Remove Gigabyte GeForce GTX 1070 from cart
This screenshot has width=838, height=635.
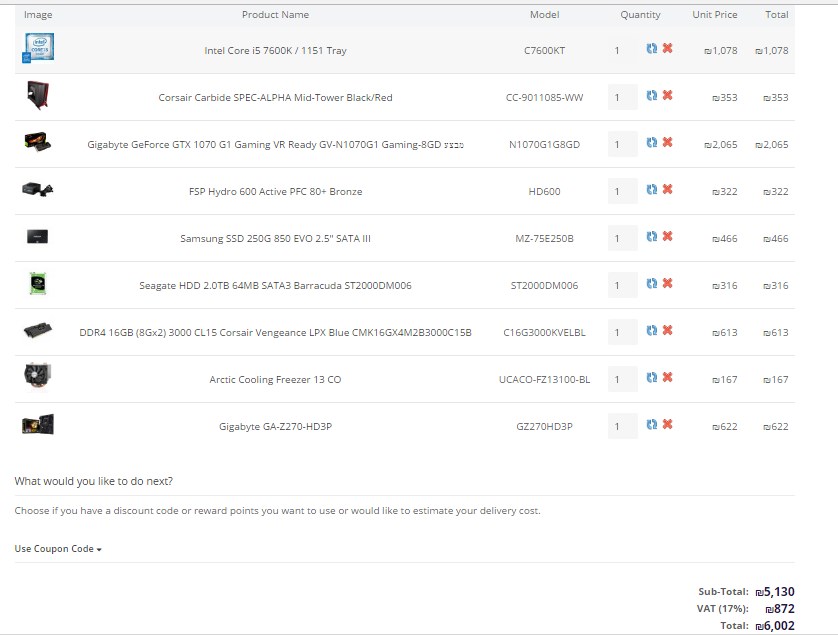tap(668, 143)
